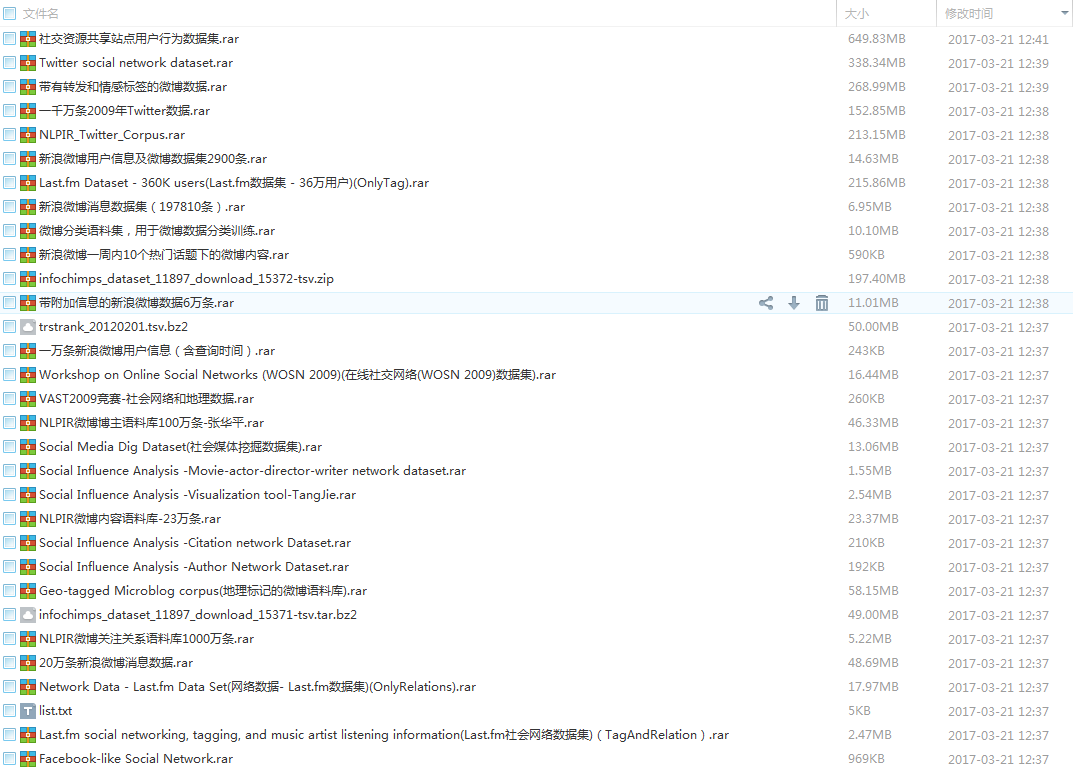Viewport: 1073px width, 780px height.
Task: Tick checkbox for Social Media Dig Dataset
Action: 9,447
